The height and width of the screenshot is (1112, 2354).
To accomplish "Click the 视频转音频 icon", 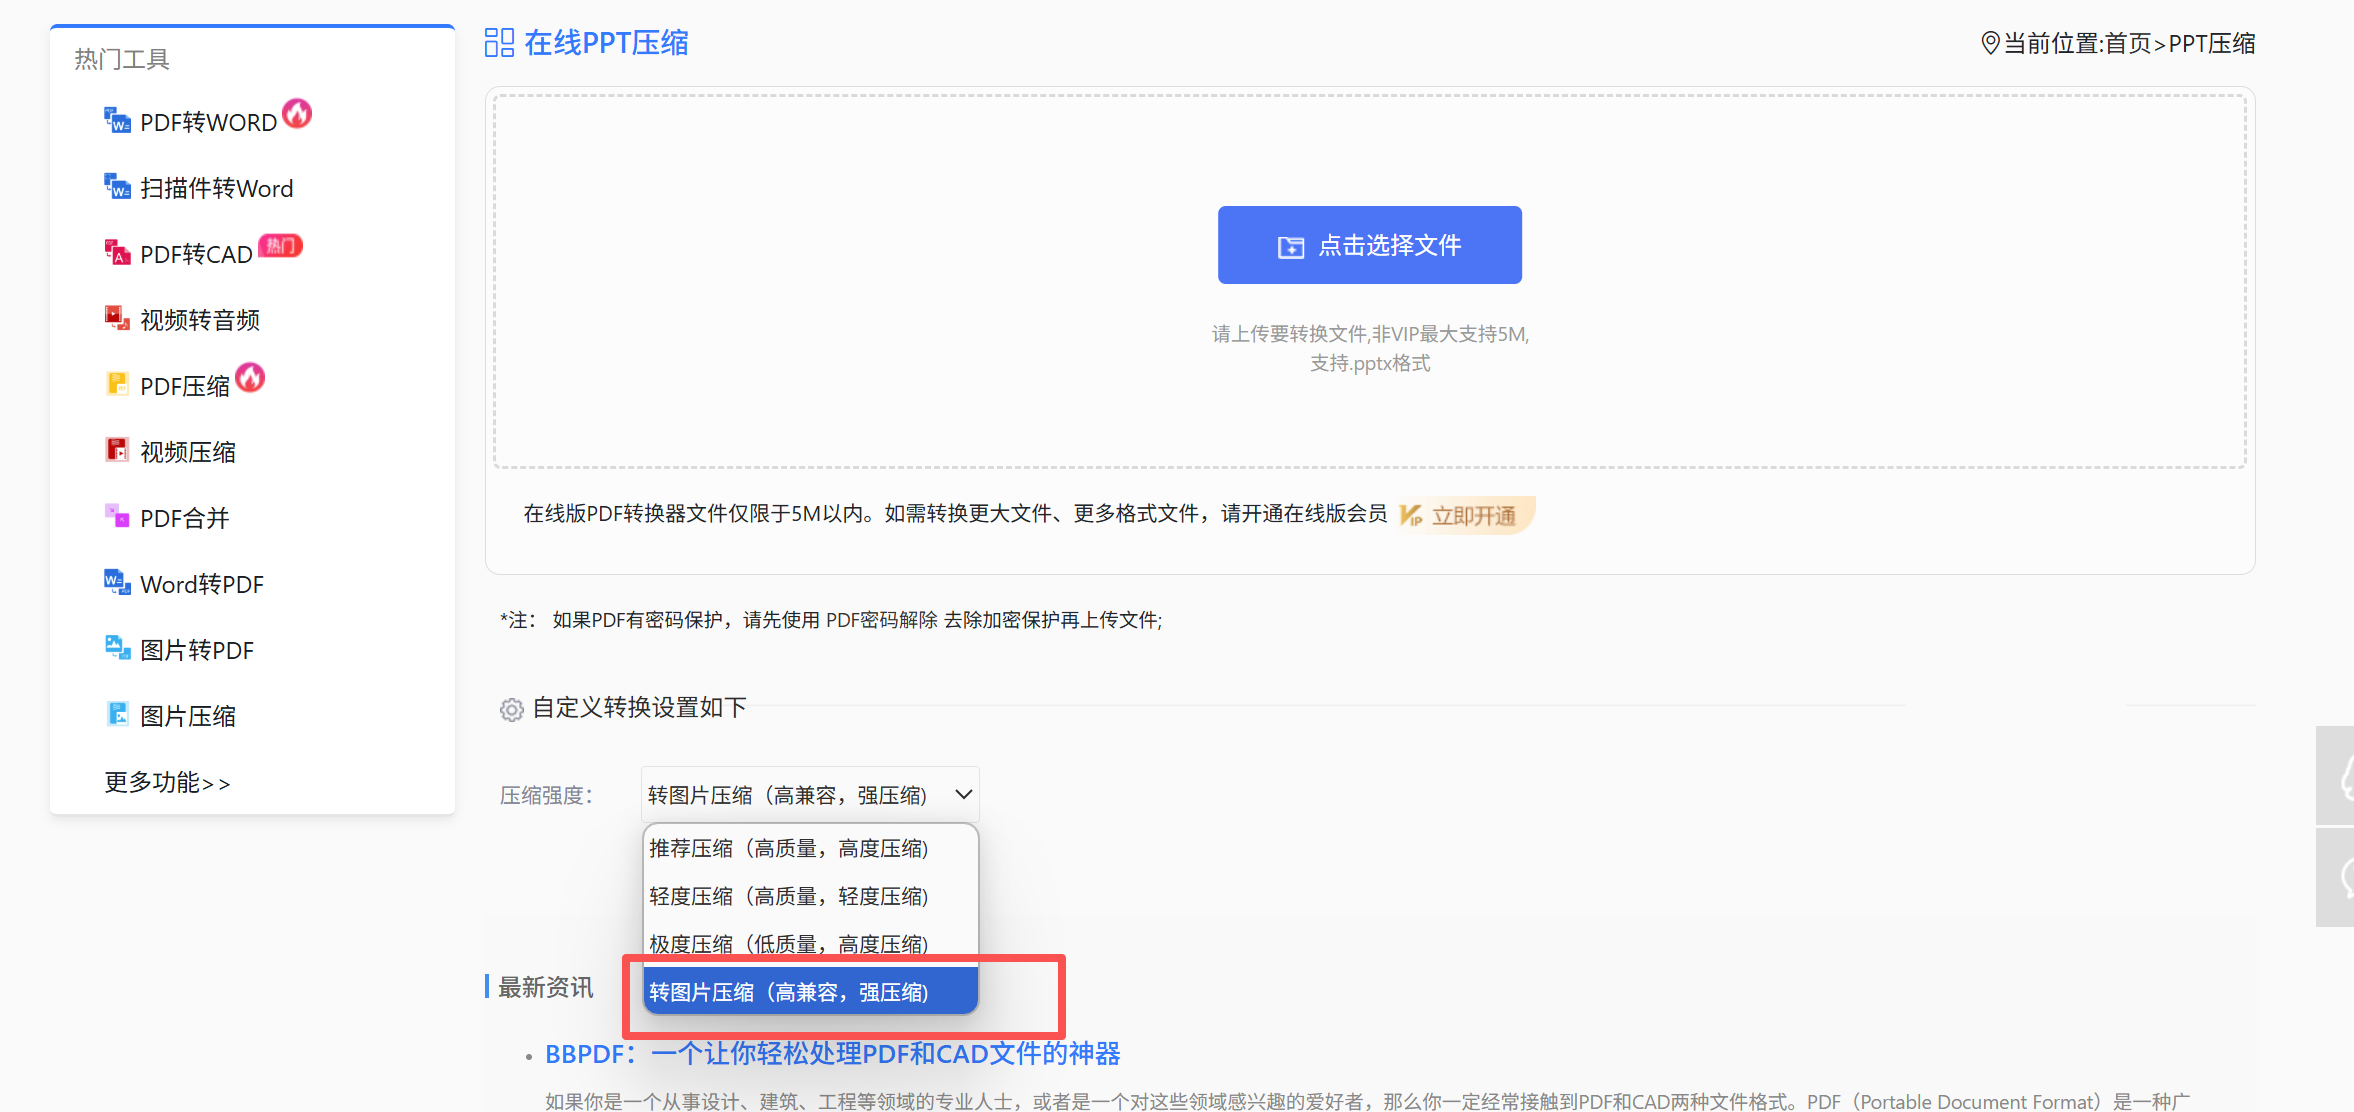I will [117, 319].
